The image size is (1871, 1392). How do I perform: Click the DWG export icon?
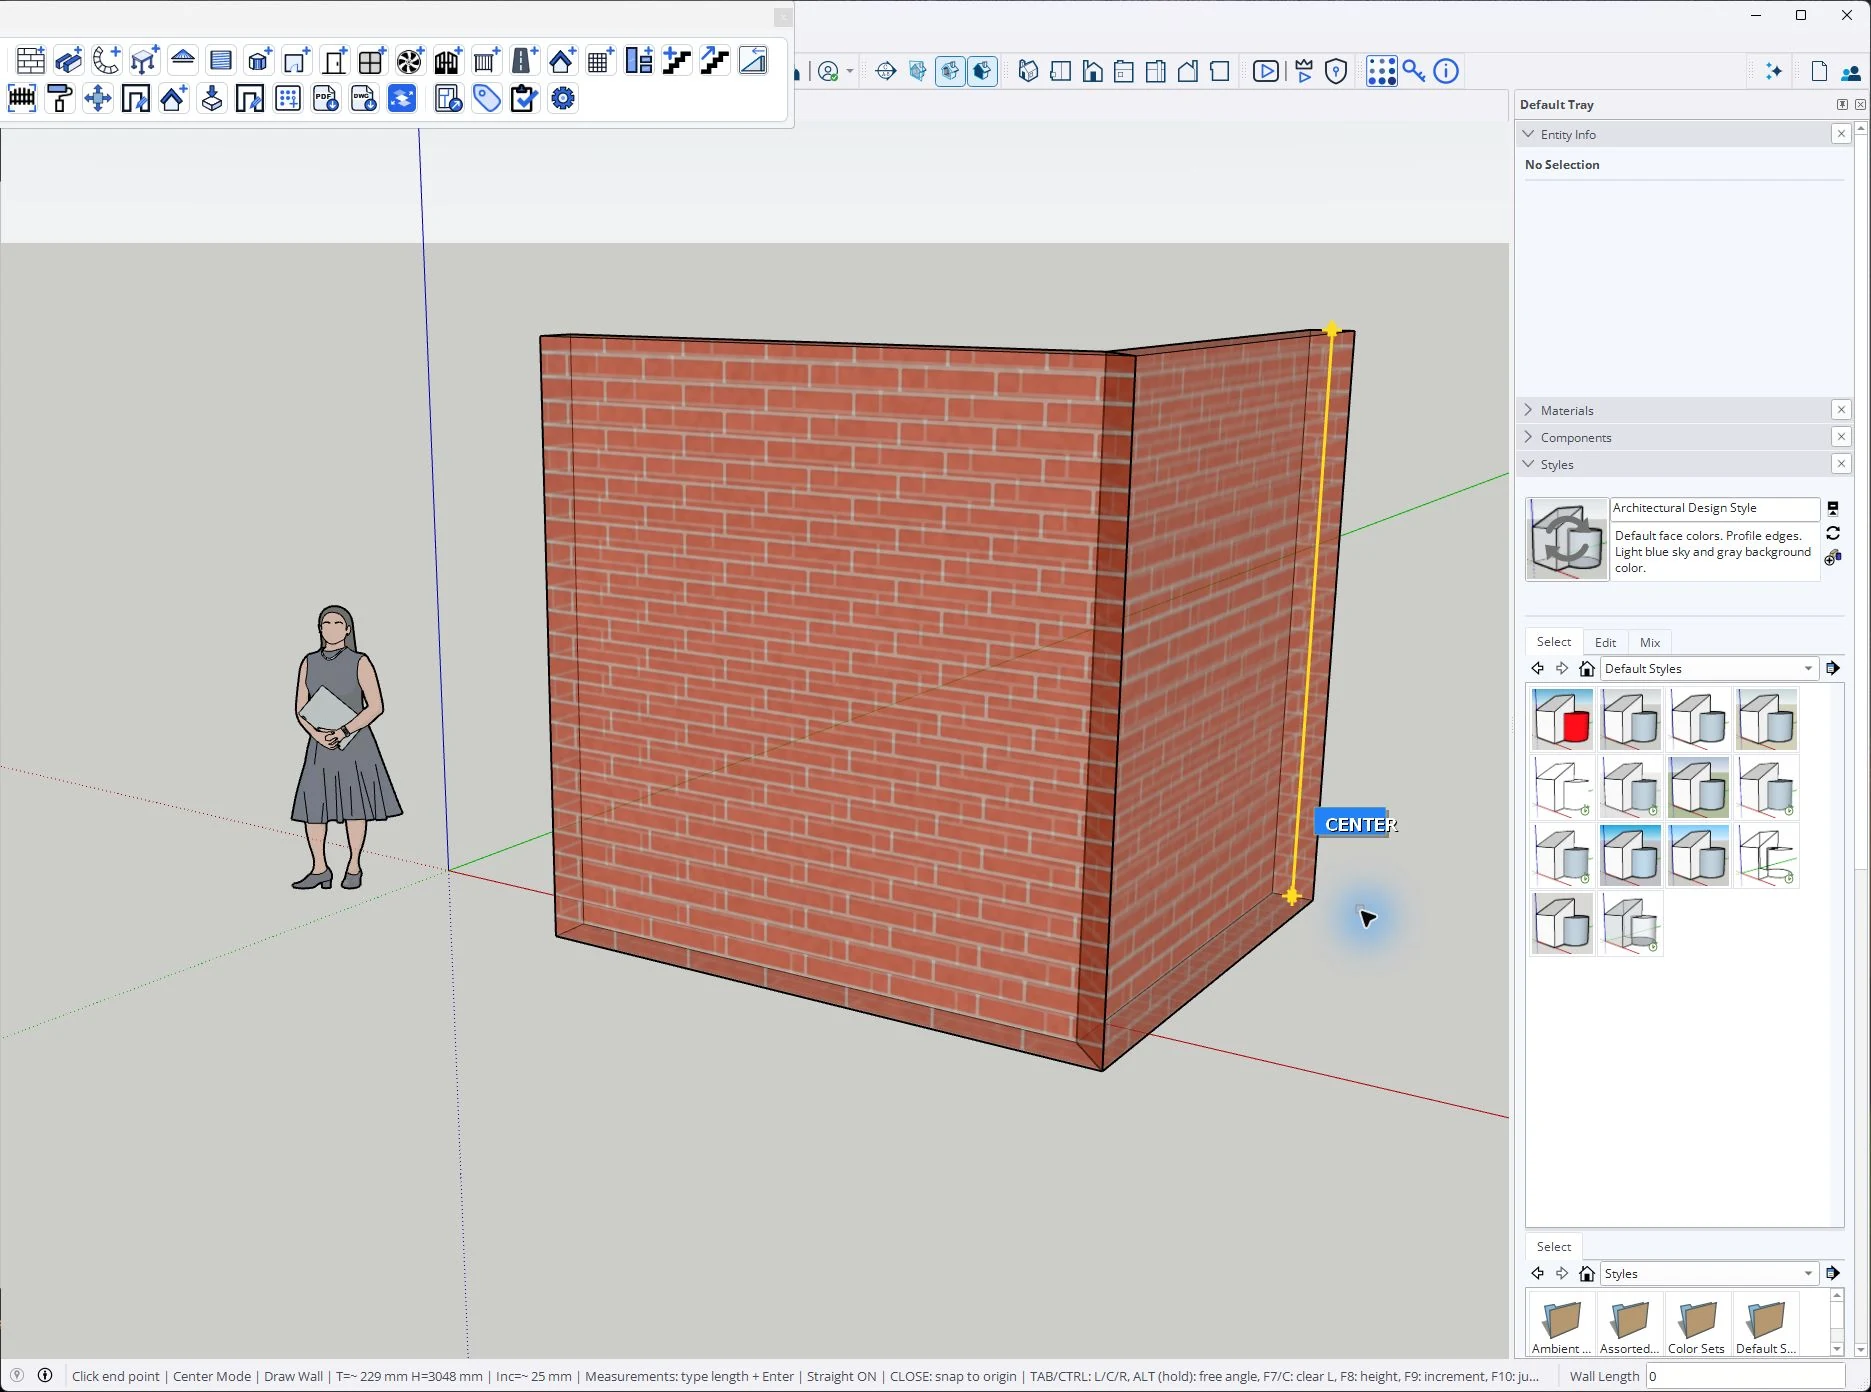(x=364, y=98)
